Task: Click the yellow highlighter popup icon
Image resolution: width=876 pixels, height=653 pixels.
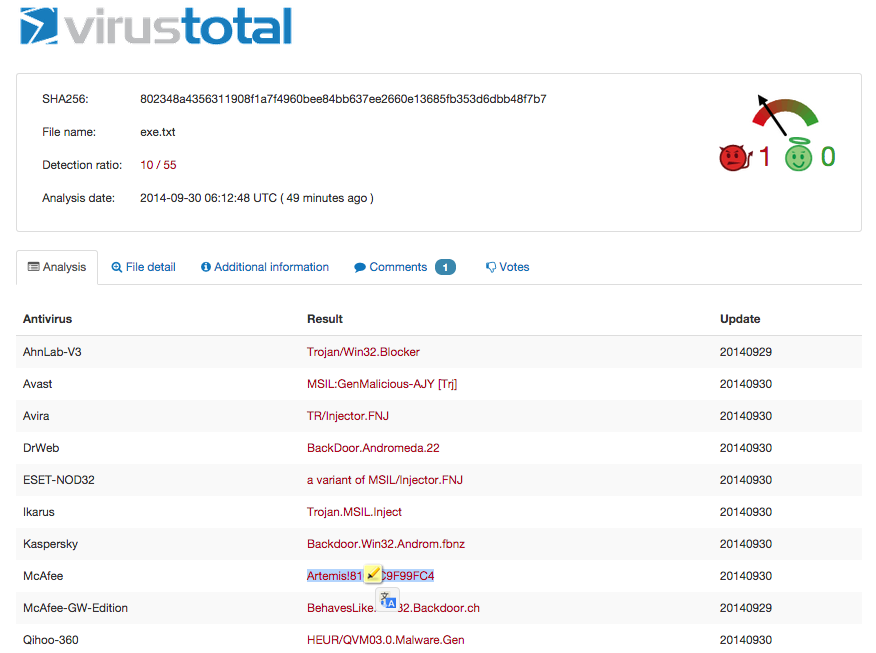Action: tap(373, 574)
